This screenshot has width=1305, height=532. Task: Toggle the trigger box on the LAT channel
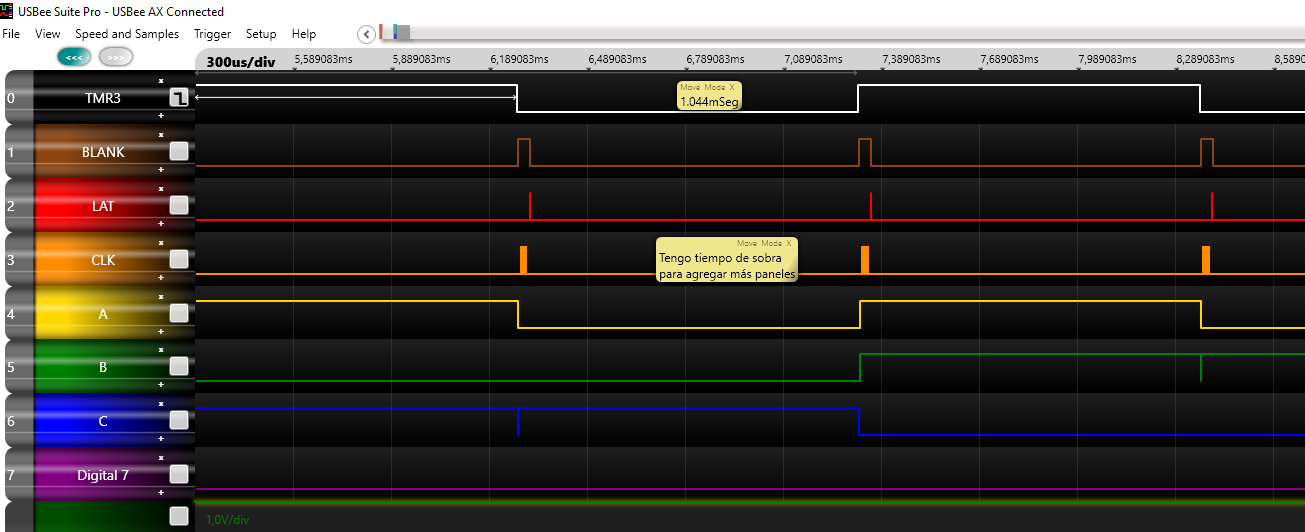[179, 205]
